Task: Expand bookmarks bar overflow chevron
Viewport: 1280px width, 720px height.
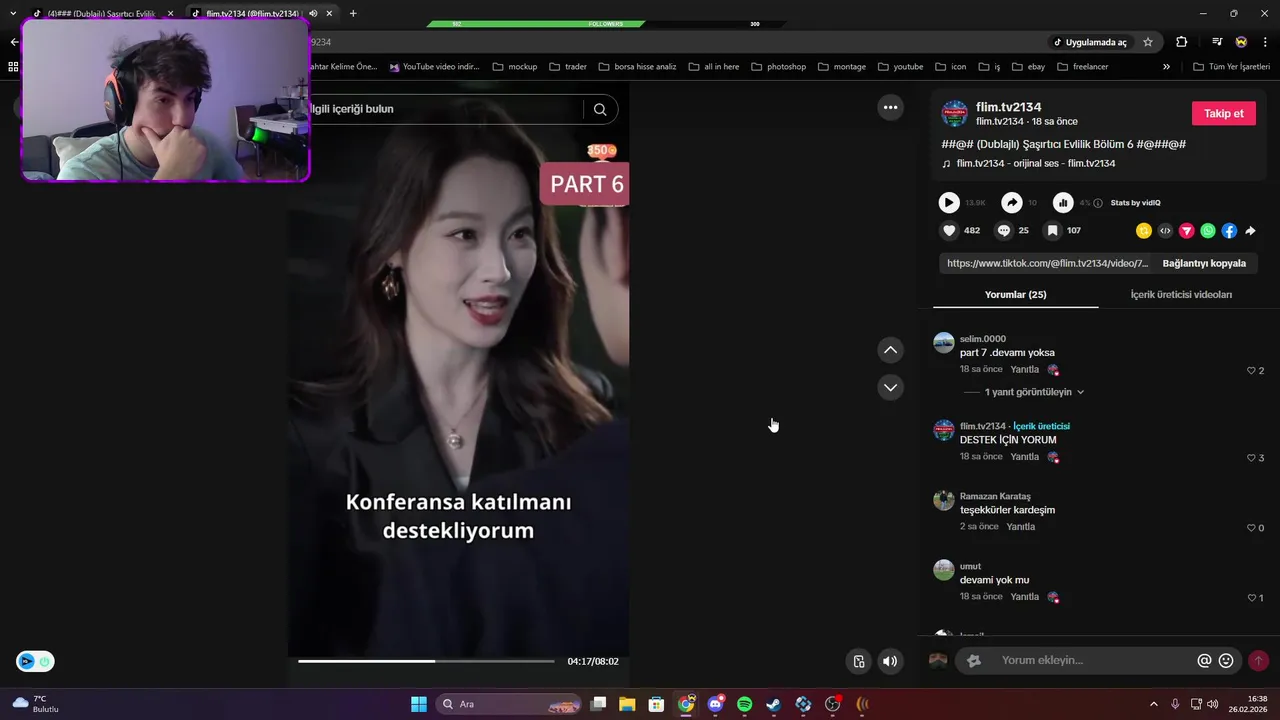Action: [x=1166, y=66]
